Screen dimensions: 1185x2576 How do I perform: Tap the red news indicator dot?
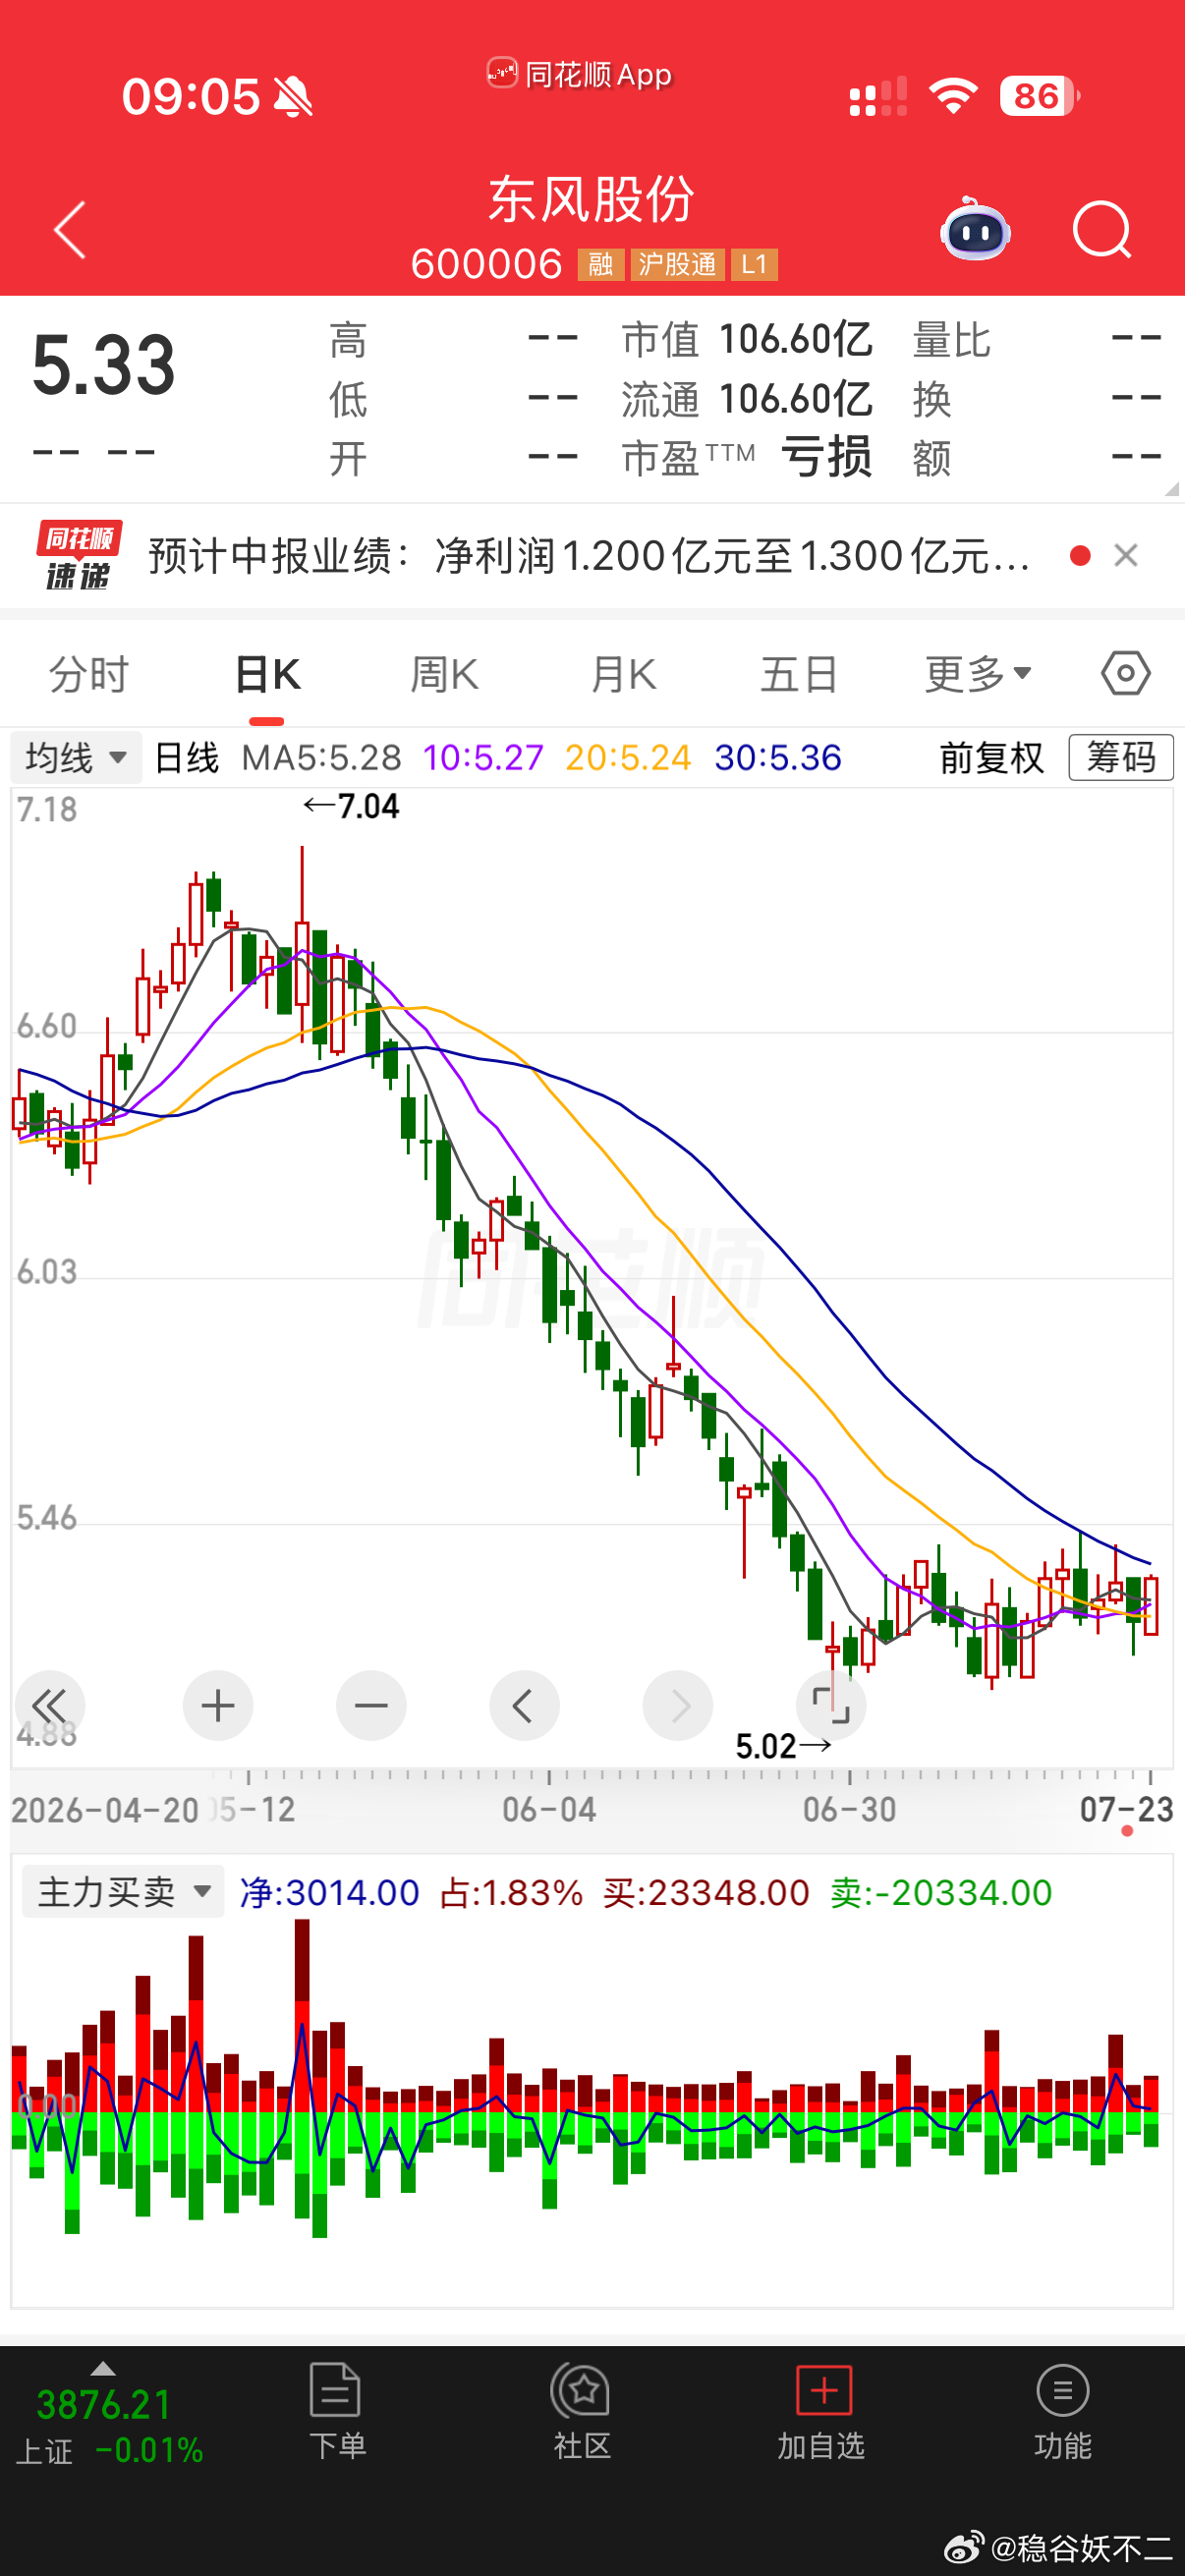coord(1080,556)
